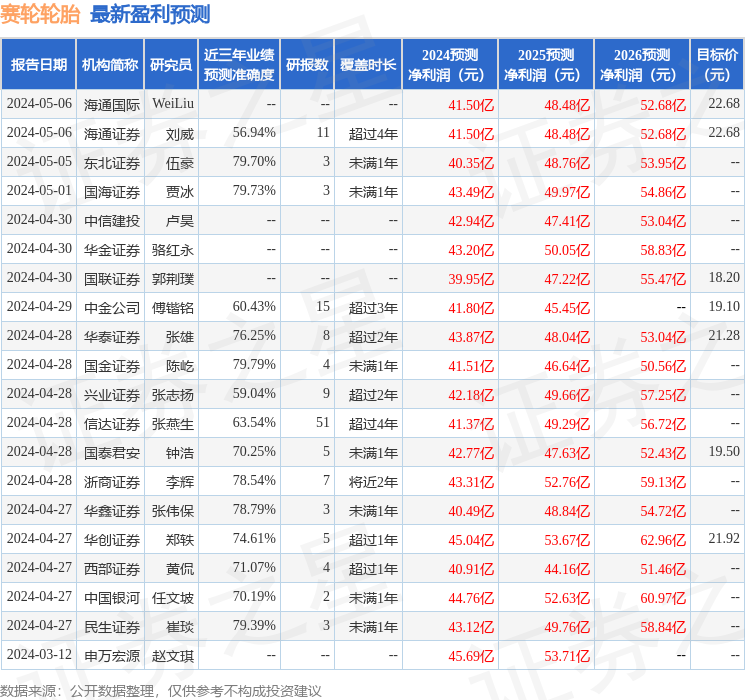
Task: Select the 民生证券 institution cell
Action: pos(112,627)
